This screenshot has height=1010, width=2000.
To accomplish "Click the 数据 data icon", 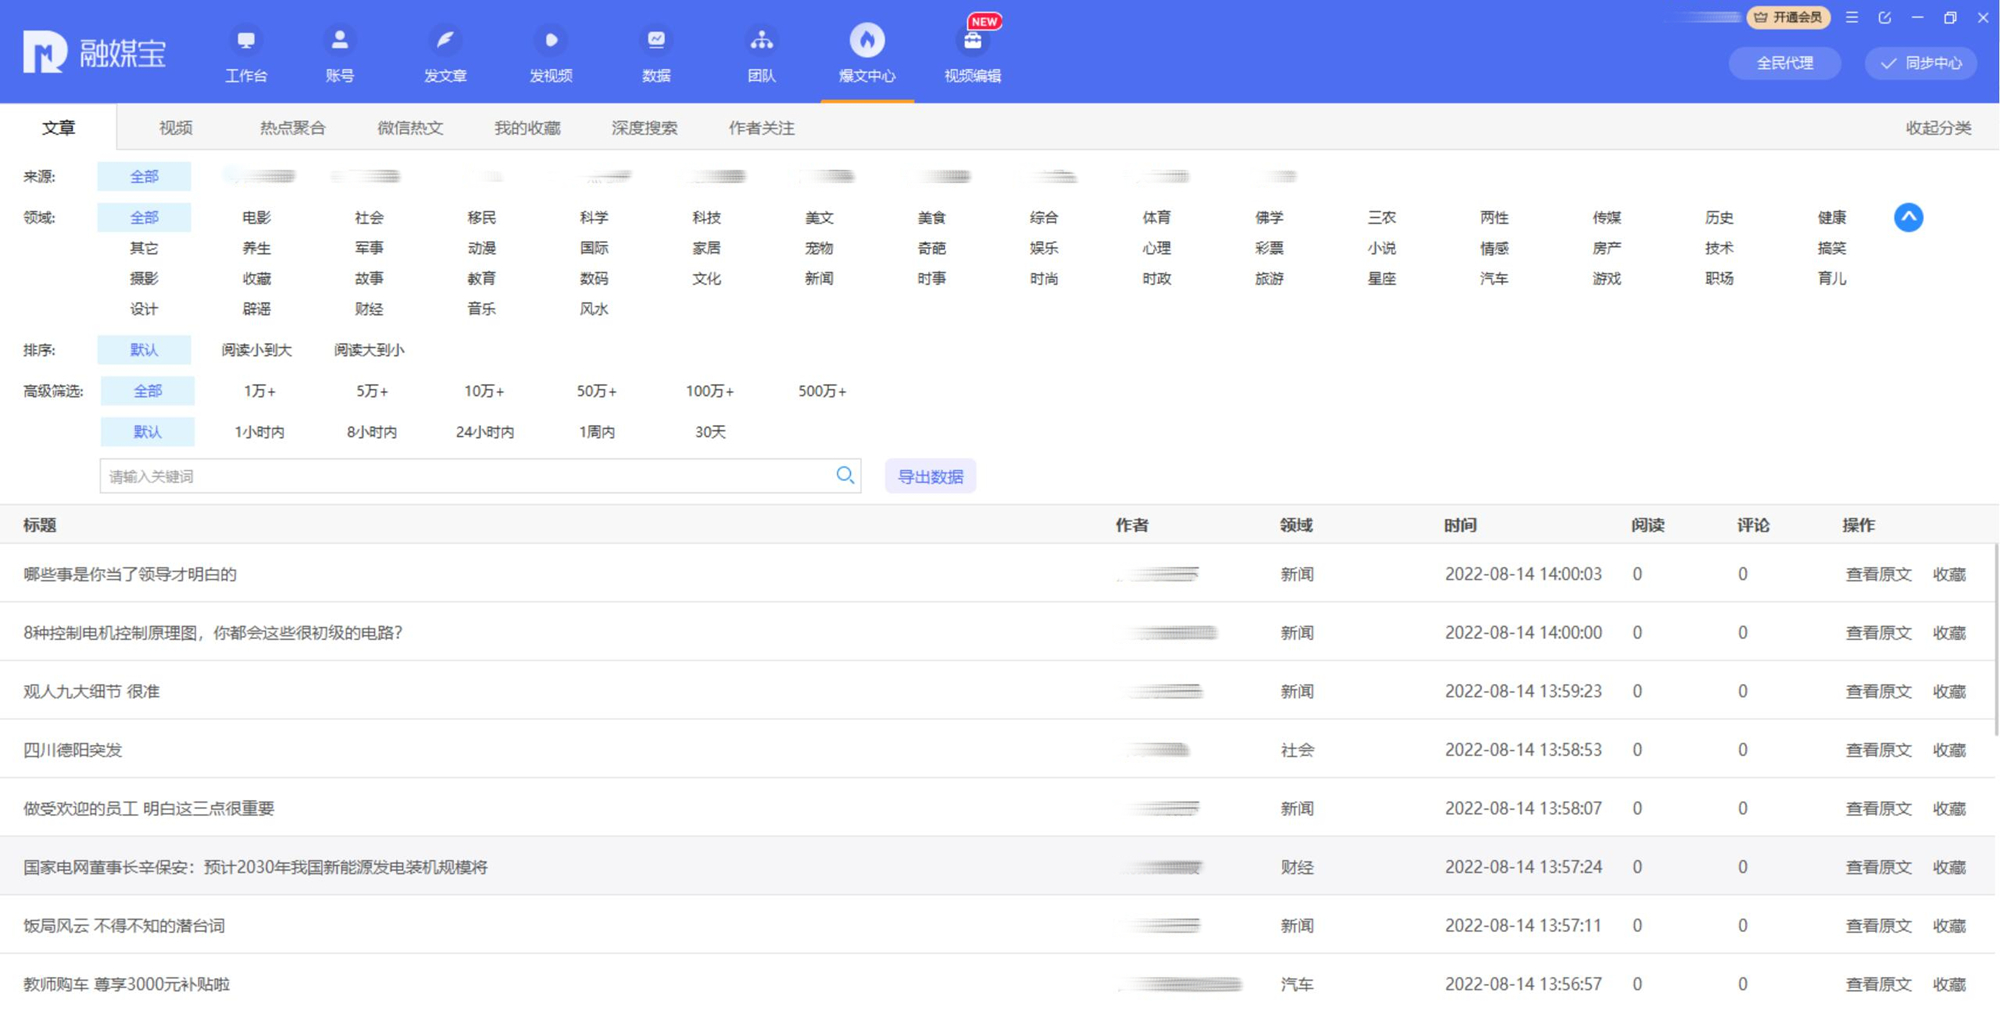I will click(656, 42).
